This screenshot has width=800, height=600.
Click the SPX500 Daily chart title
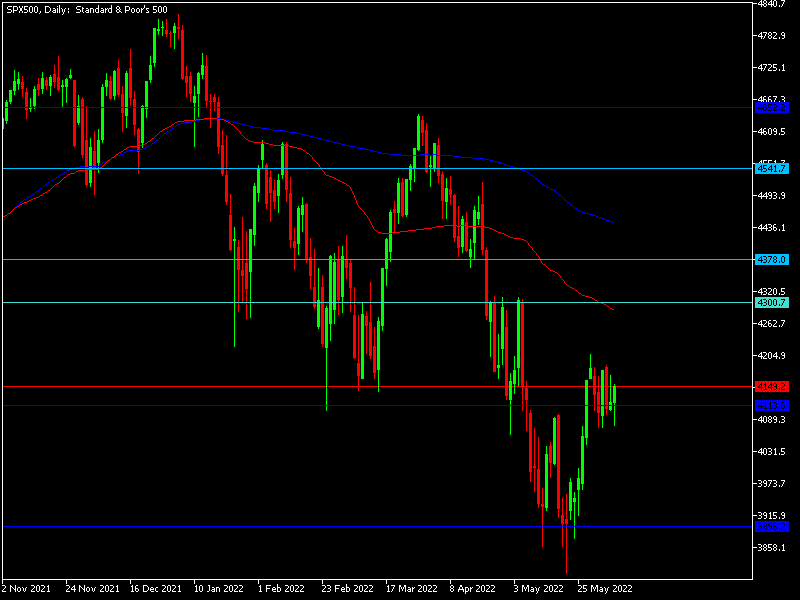87,10
